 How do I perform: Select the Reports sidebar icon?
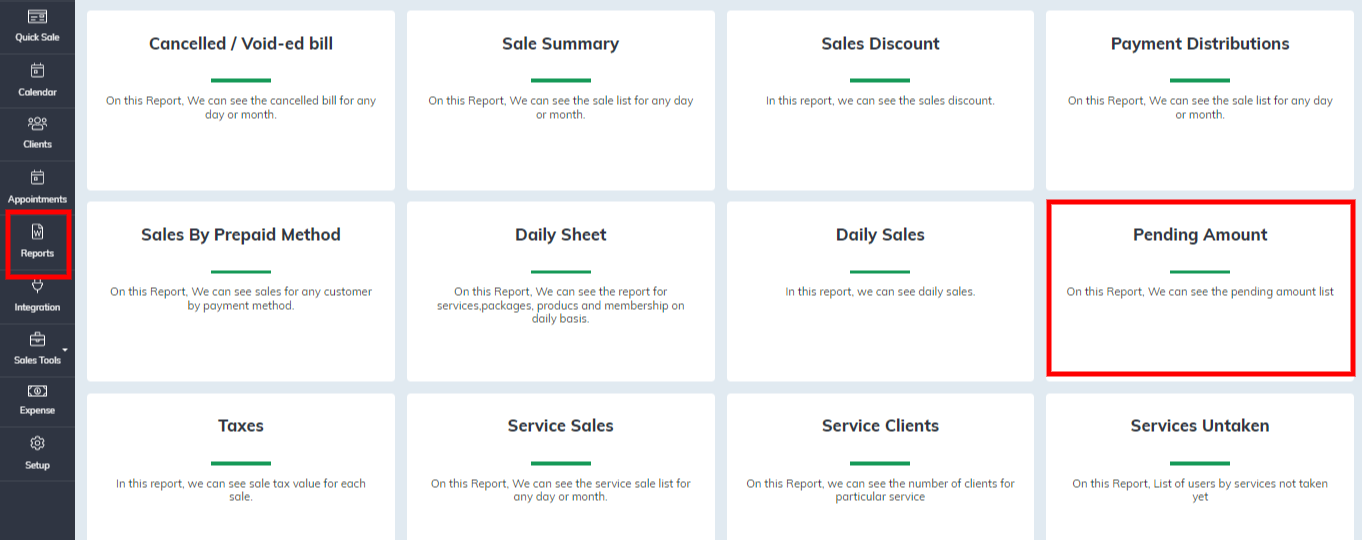click(37, 232)
